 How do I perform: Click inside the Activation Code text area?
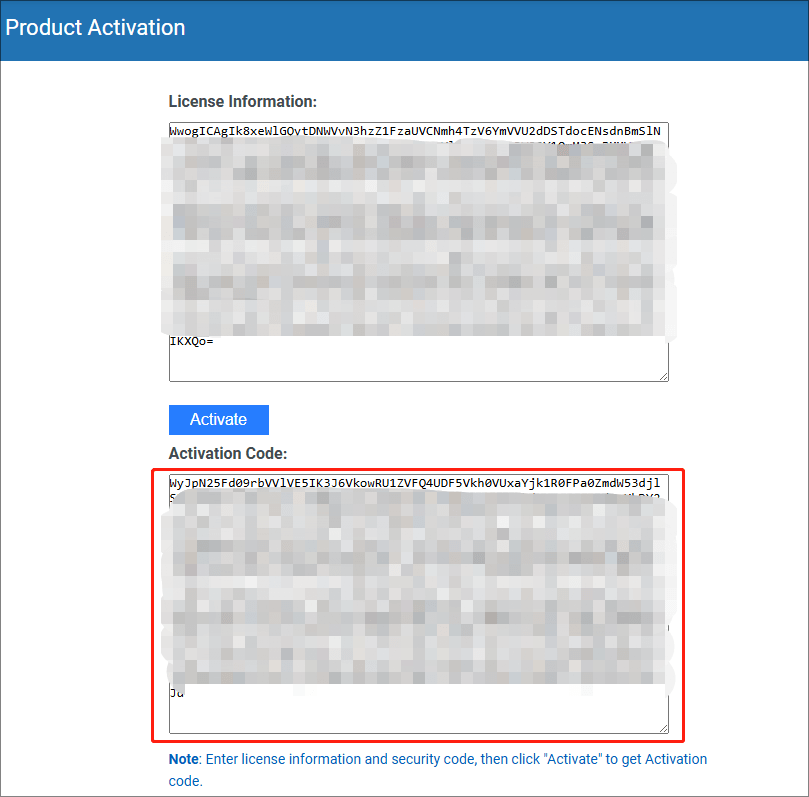[418, 604]
